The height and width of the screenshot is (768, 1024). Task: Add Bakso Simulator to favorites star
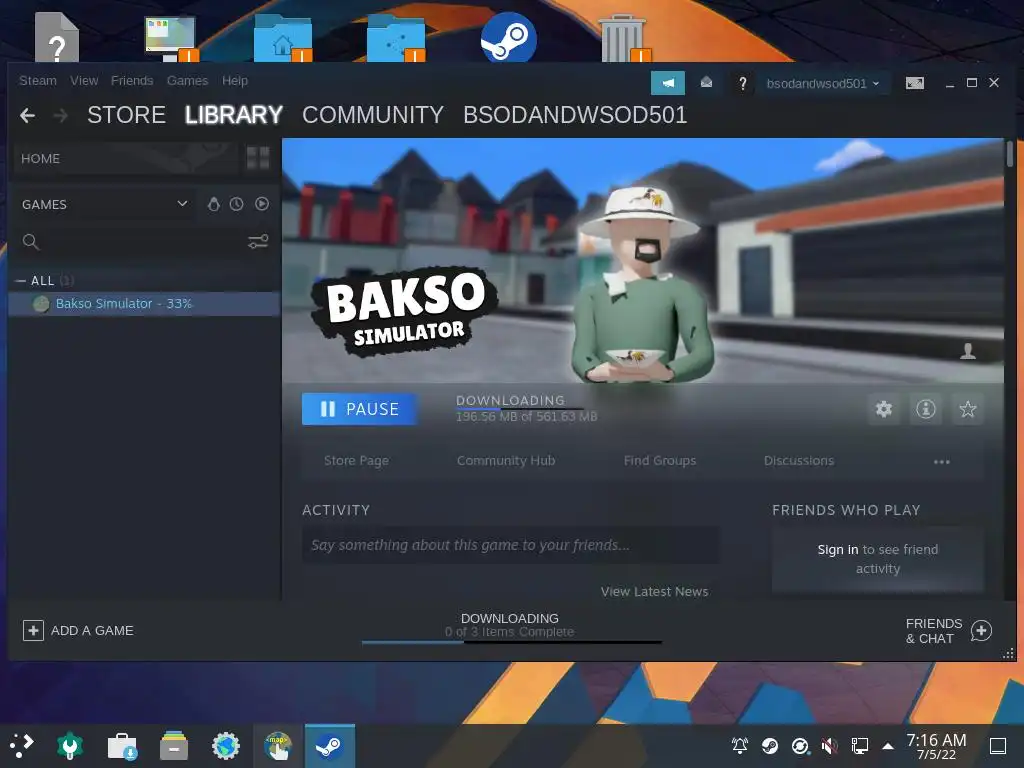coord(967,409)
